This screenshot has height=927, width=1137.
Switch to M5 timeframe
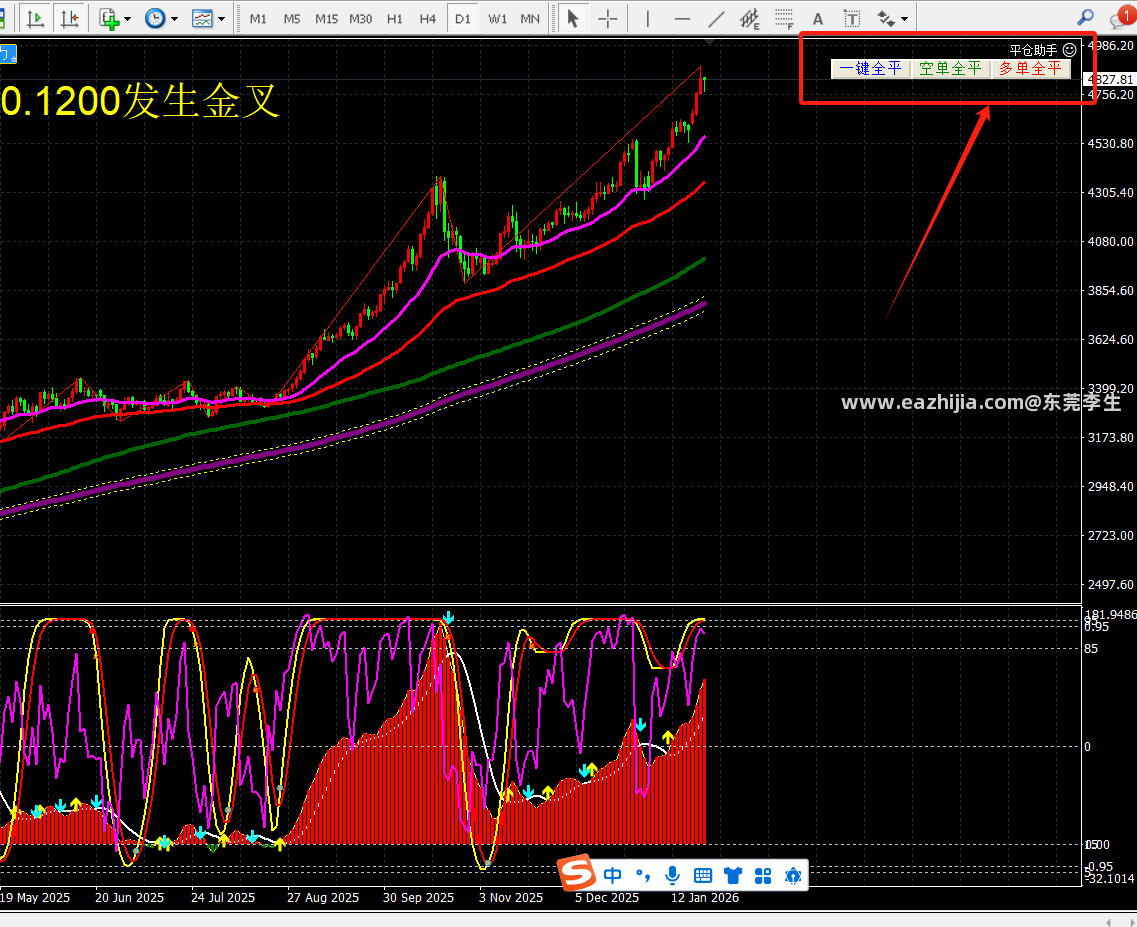point(292,19)
